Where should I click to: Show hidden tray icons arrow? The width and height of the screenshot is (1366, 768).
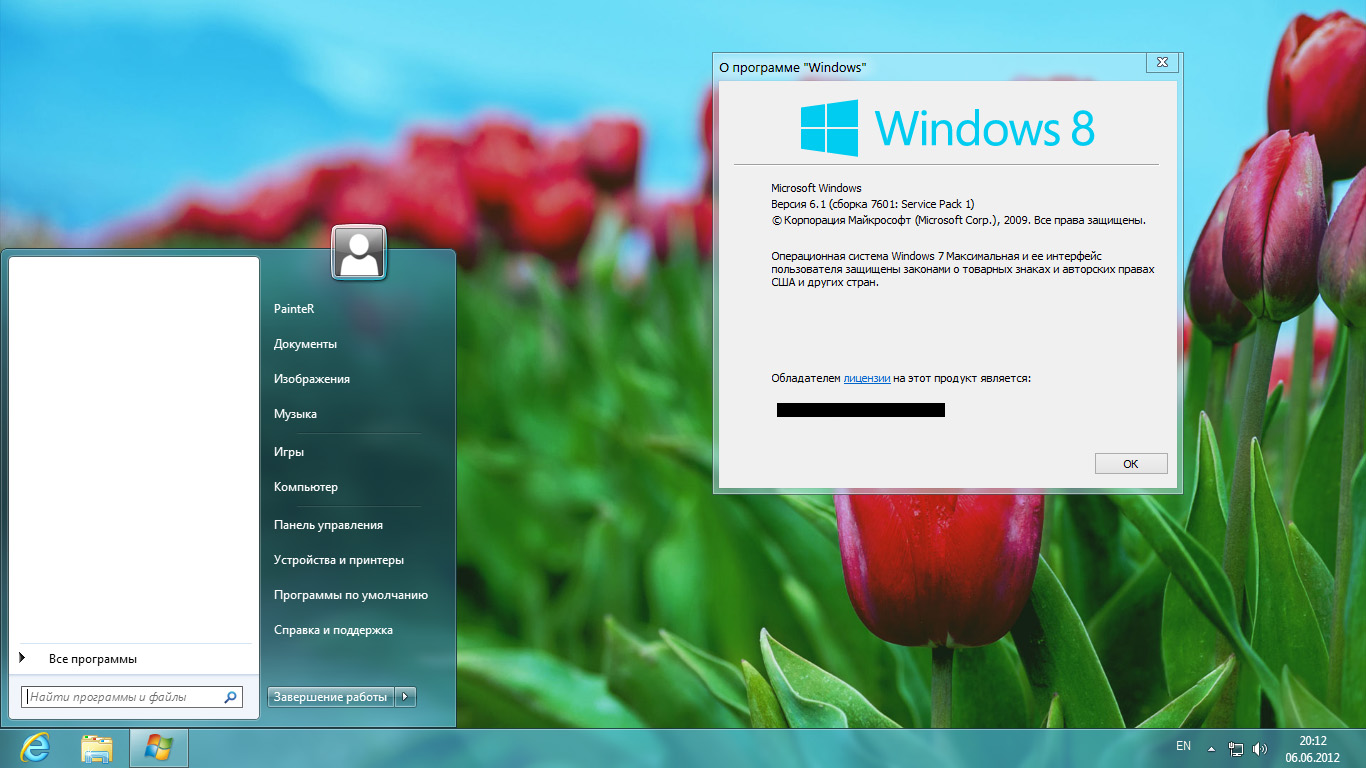tap(1211, 748)
